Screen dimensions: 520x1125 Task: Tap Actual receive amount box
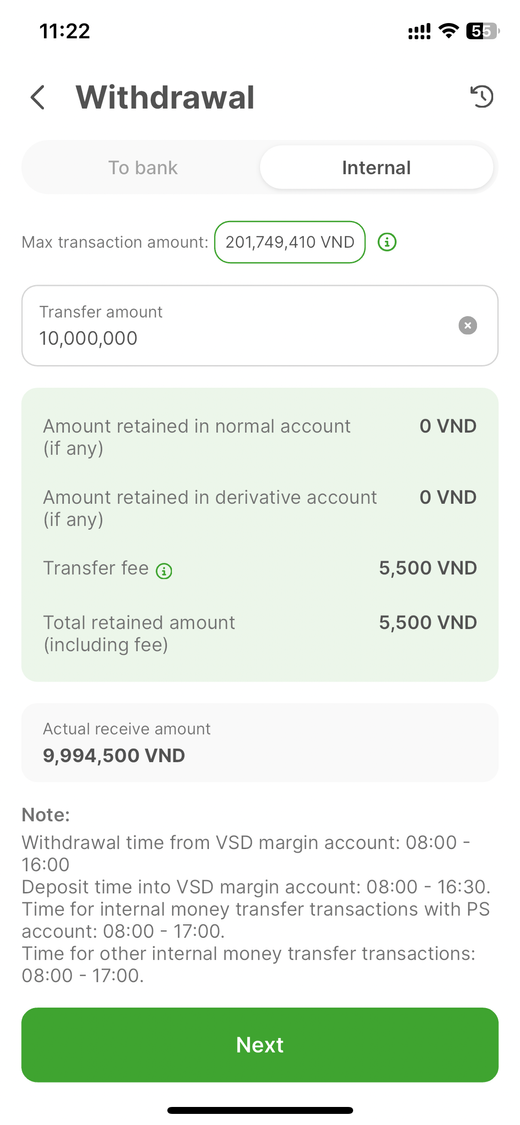(x=260, y=743)
